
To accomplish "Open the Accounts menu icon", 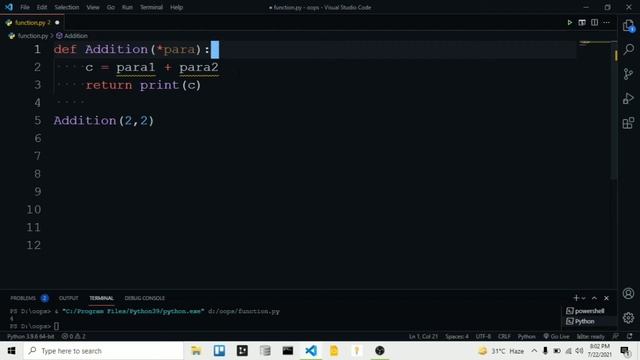I will click(x=629, y=293).
